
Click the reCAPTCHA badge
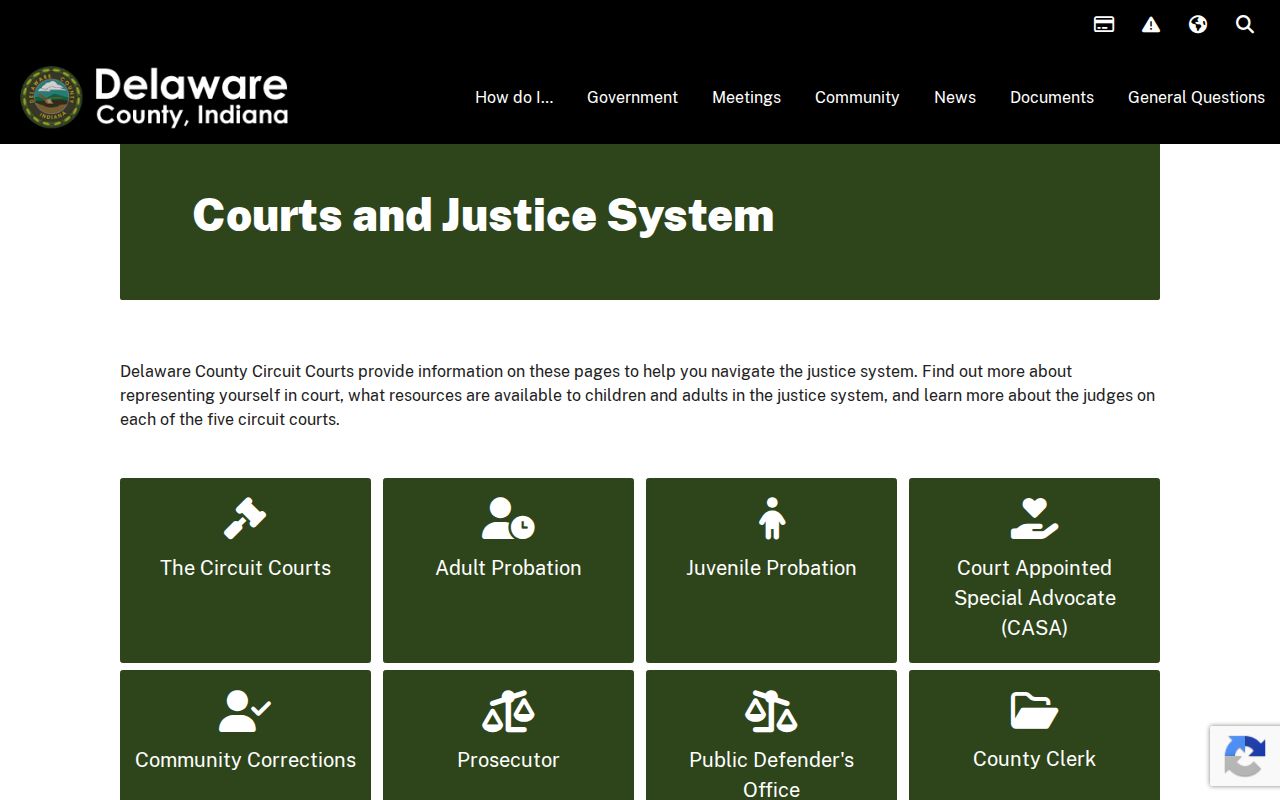pos(1245,757)
